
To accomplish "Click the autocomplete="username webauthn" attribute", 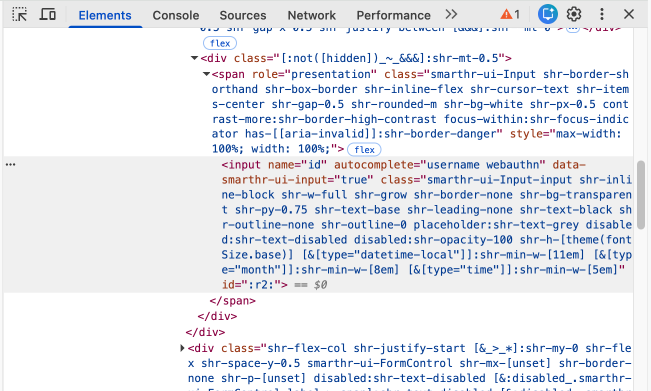I will 439,165.
